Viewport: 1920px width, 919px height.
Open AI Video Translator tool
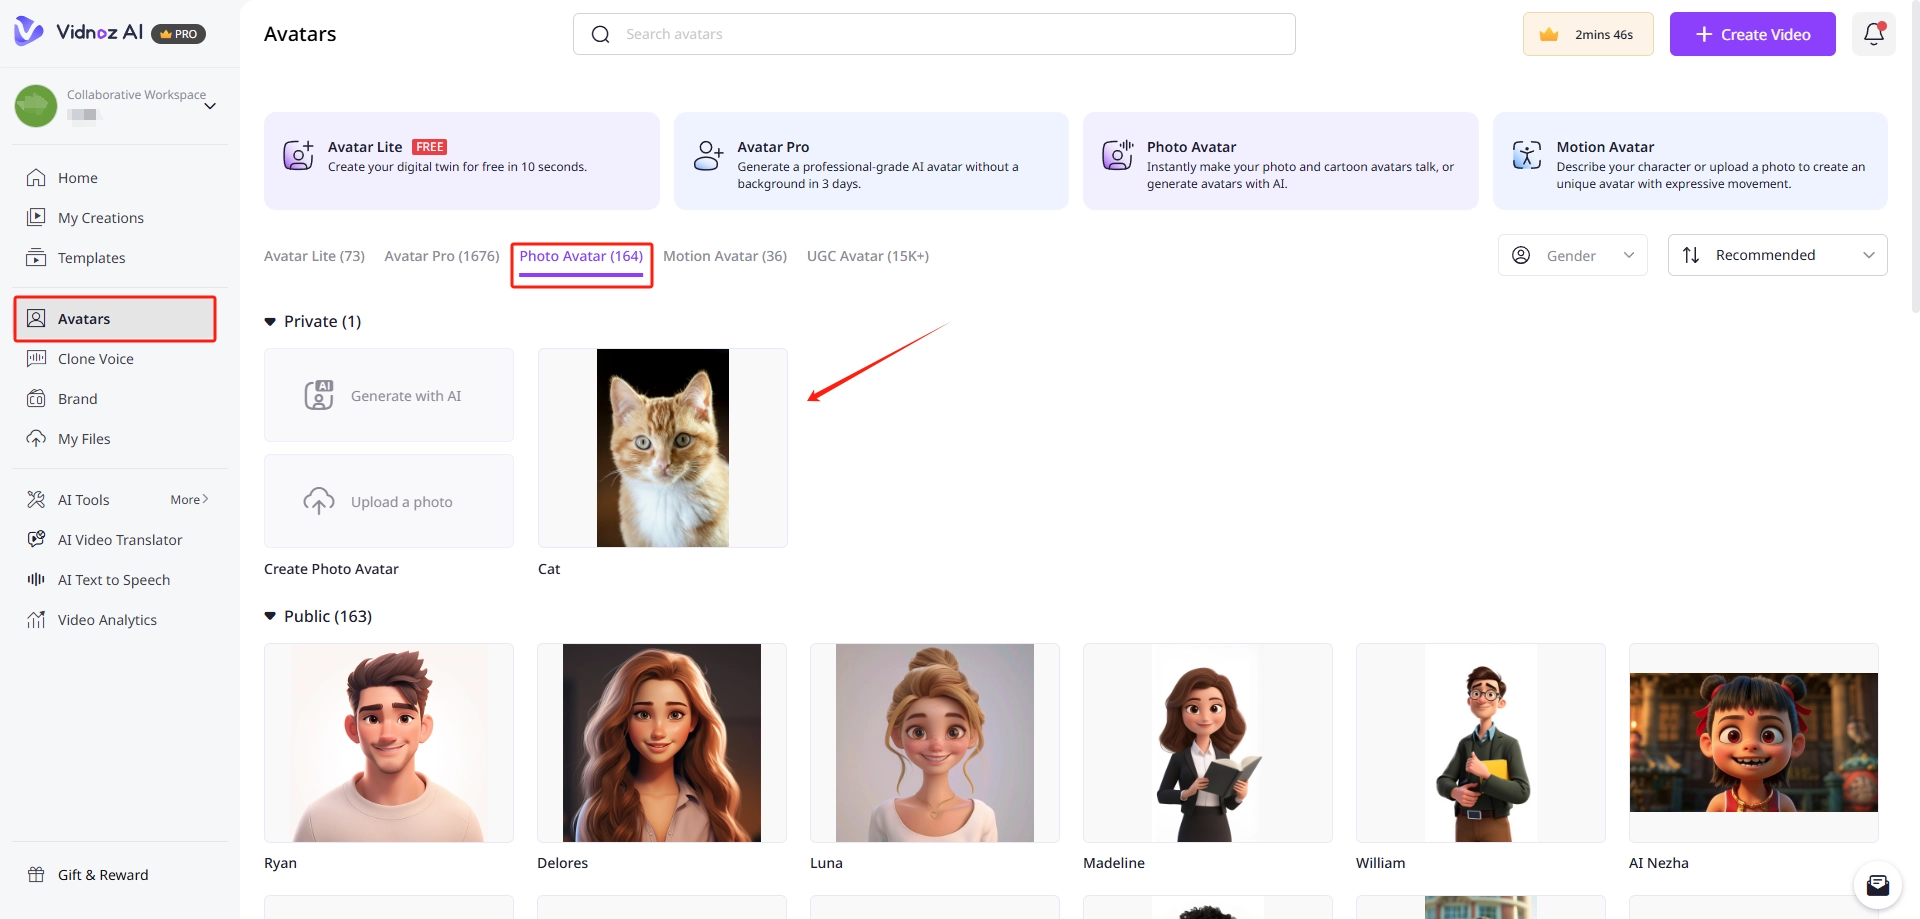(119, 540)
